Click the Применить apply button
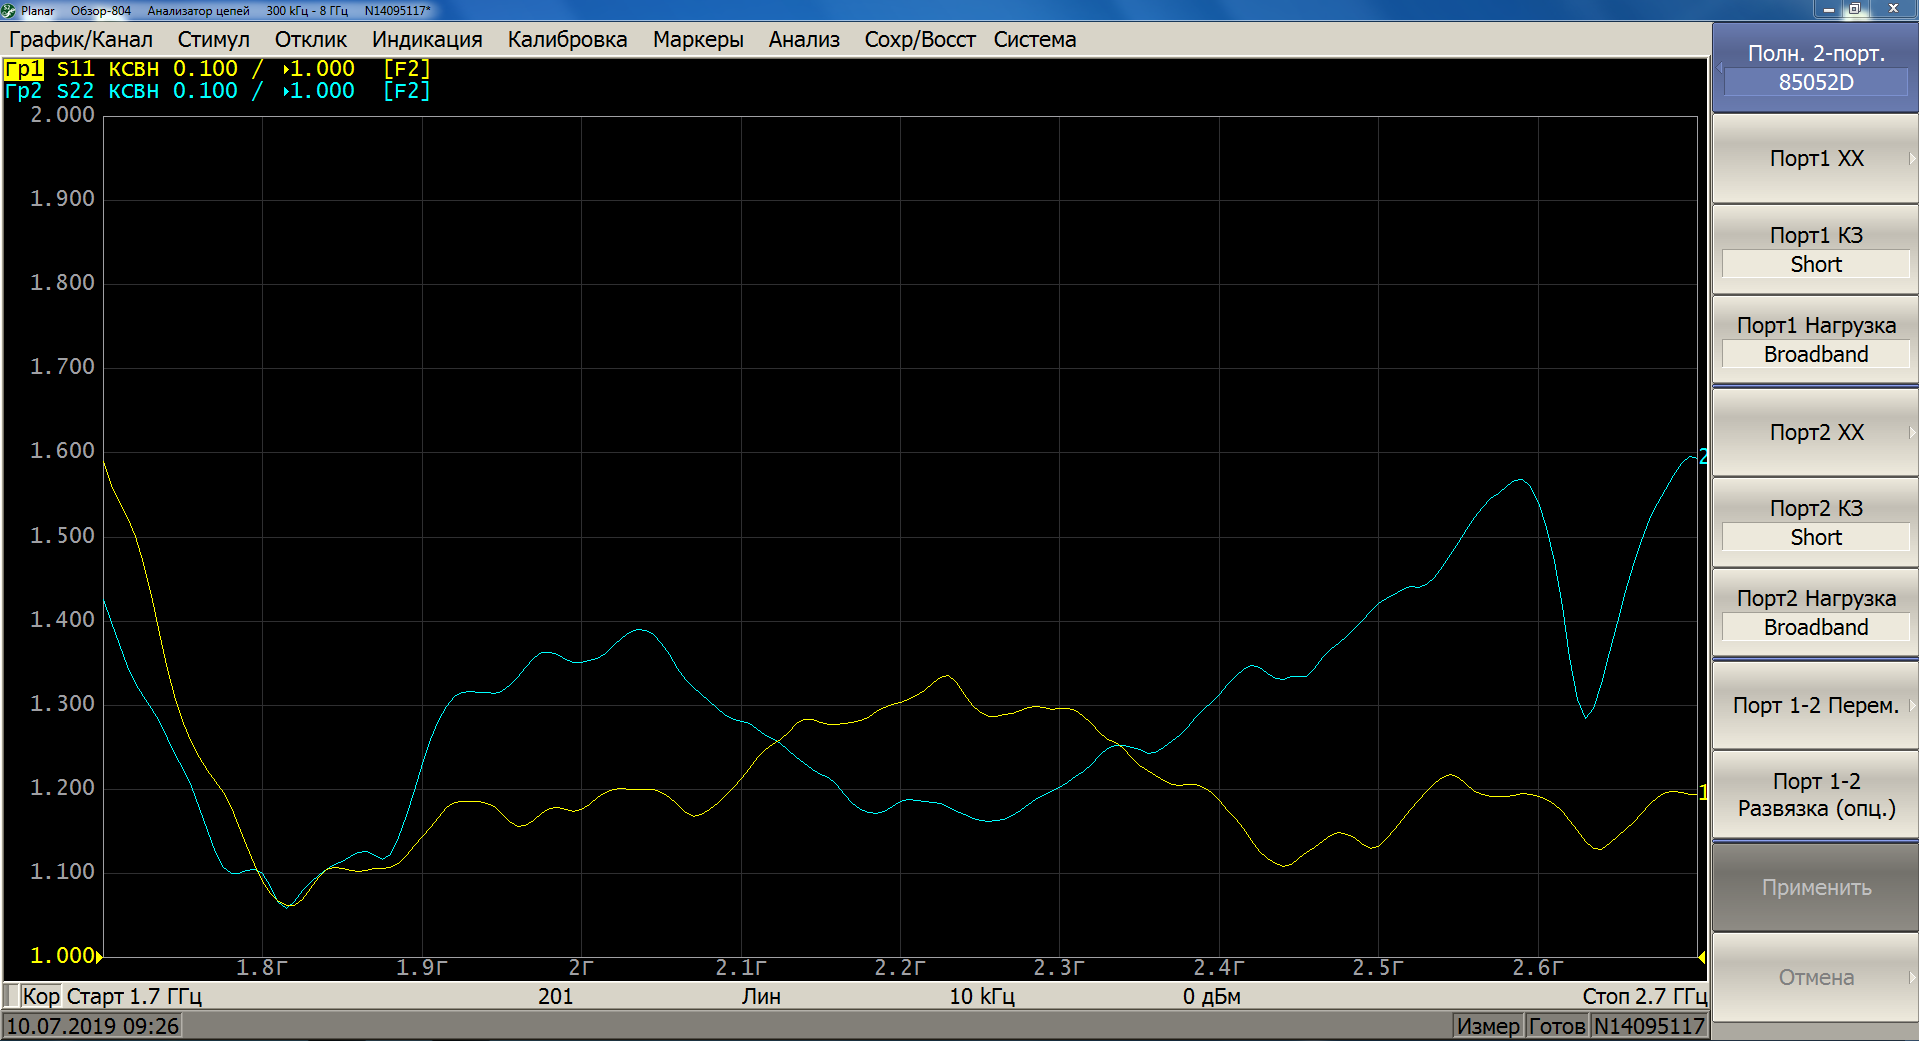The height and width of the screenshot is (1041, 1919). pyautogui.click(x=1815, y=887)
